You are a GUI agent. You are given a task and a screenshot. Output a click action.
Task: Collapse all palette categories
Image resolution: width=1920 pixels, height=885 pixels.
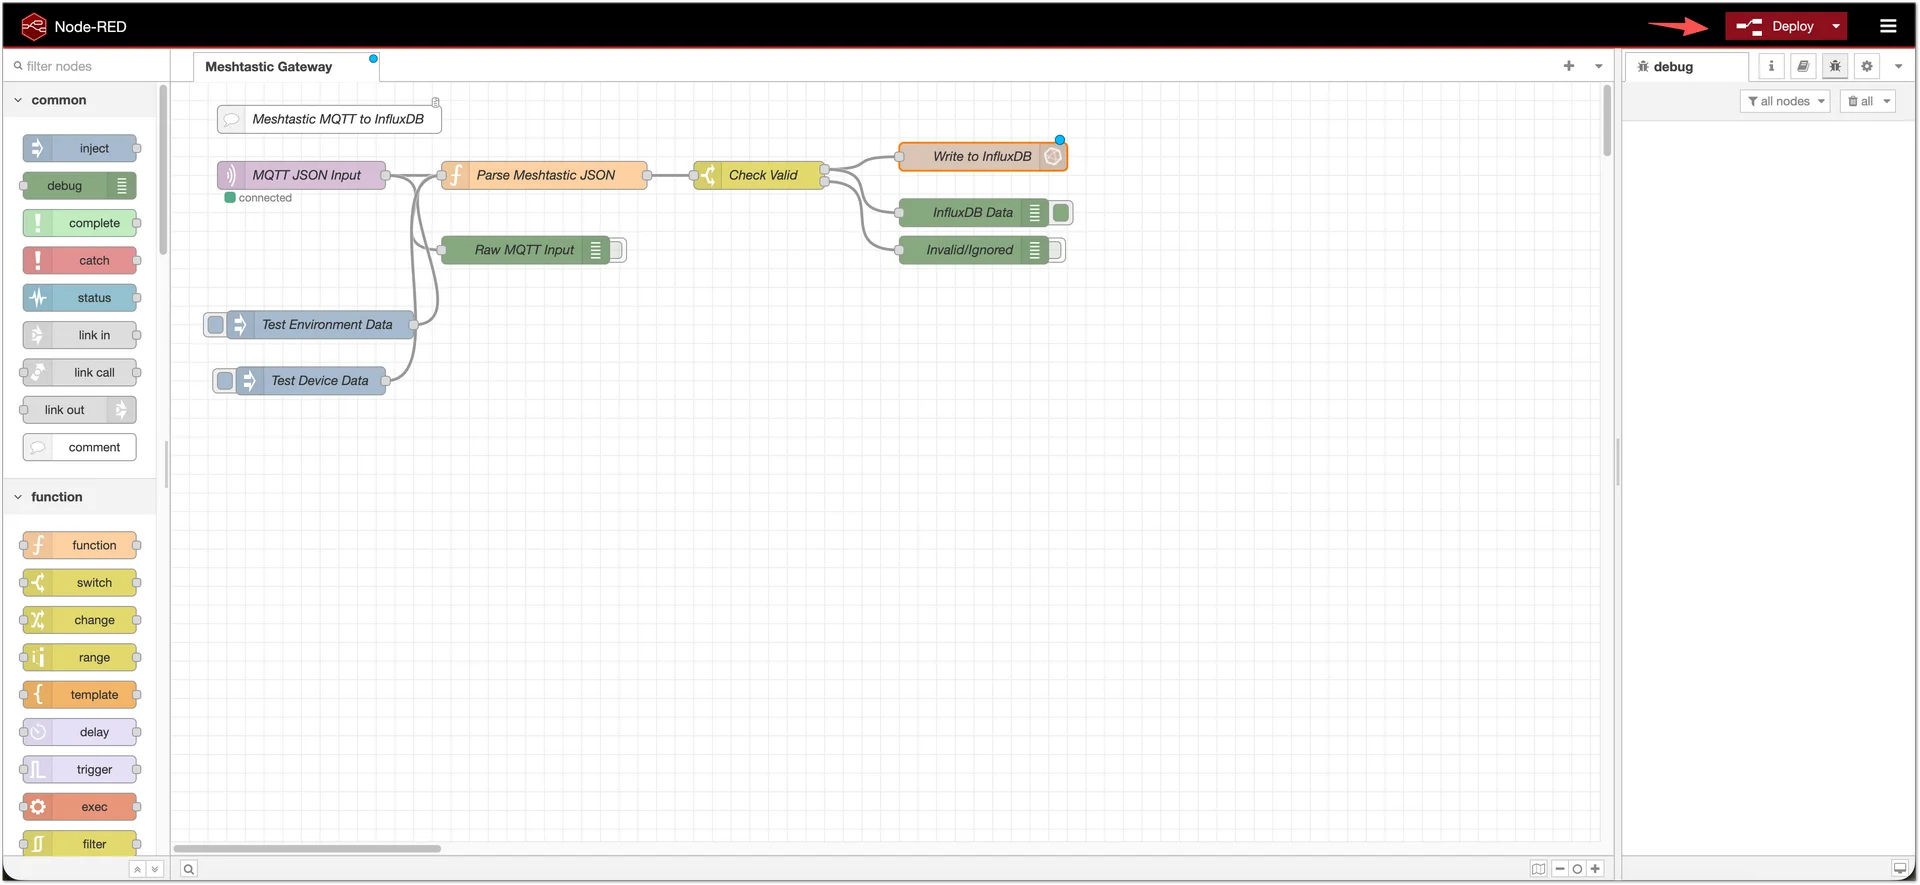tap(137, 869)
